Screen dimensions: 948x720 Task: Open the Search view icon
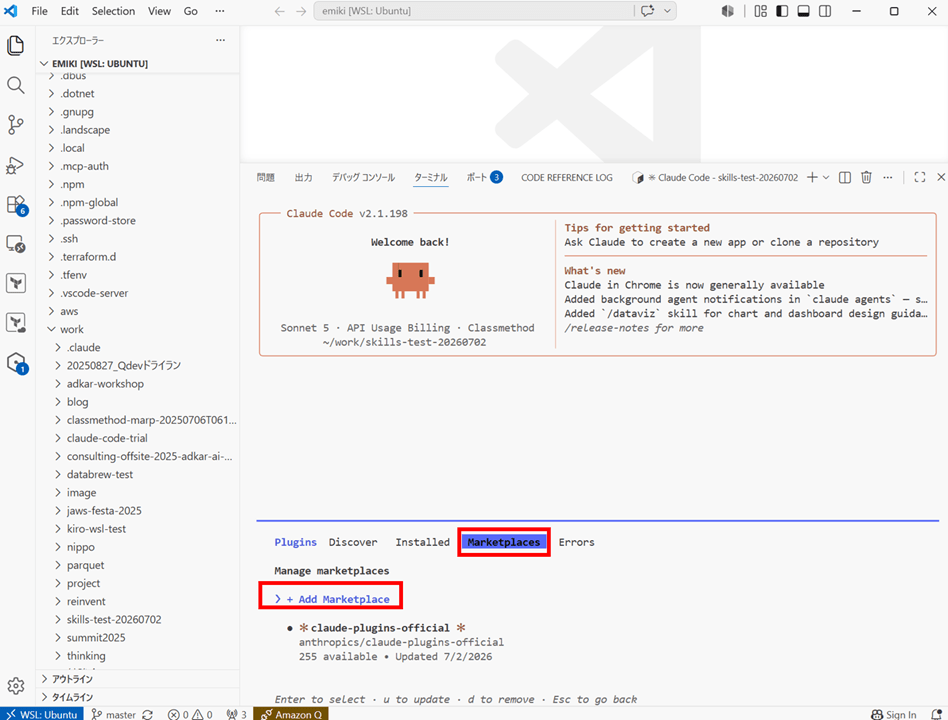(x=16, y=85)
